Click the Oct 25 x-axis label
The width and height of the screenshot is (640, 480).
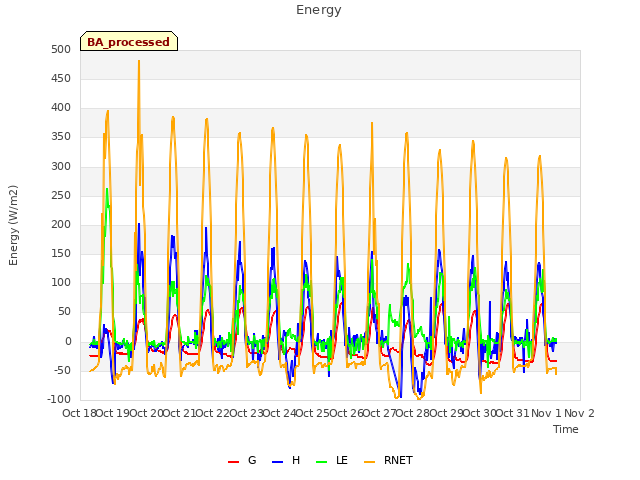point(313,413)
